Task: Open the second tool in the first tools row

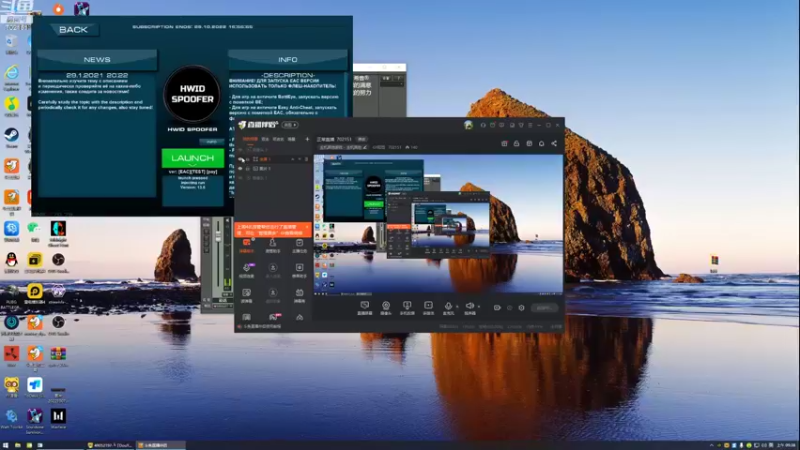Action: click(273, 245)
